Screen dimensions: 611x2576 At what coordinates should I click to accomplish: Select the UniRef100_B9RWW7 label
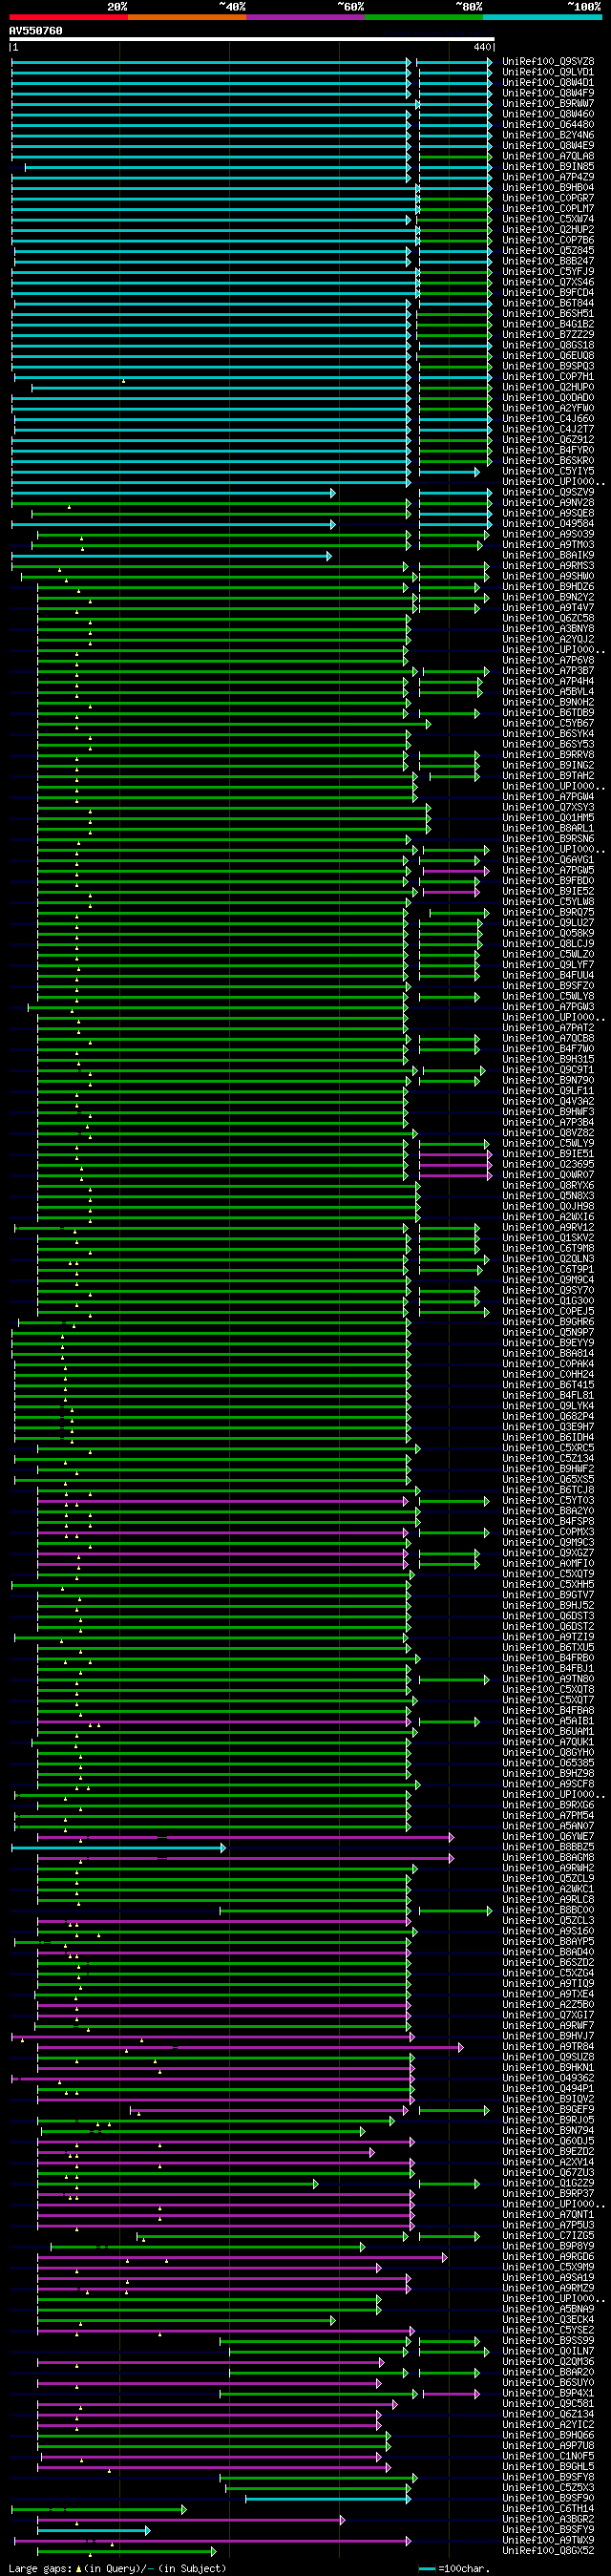(548, 104)
